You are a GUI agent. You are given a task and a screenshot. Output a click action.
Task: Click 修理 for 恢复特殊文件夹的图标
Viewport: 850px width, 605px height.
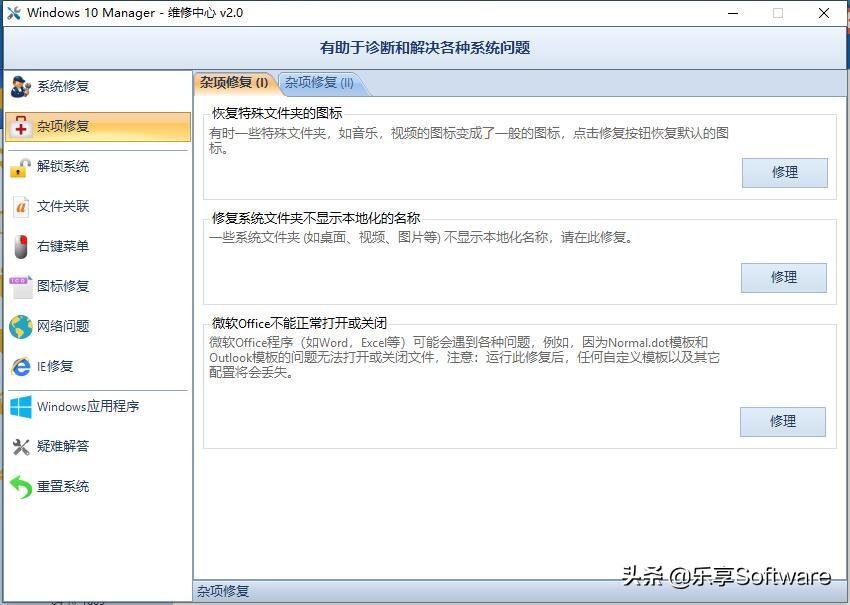[x=784, y=173]
